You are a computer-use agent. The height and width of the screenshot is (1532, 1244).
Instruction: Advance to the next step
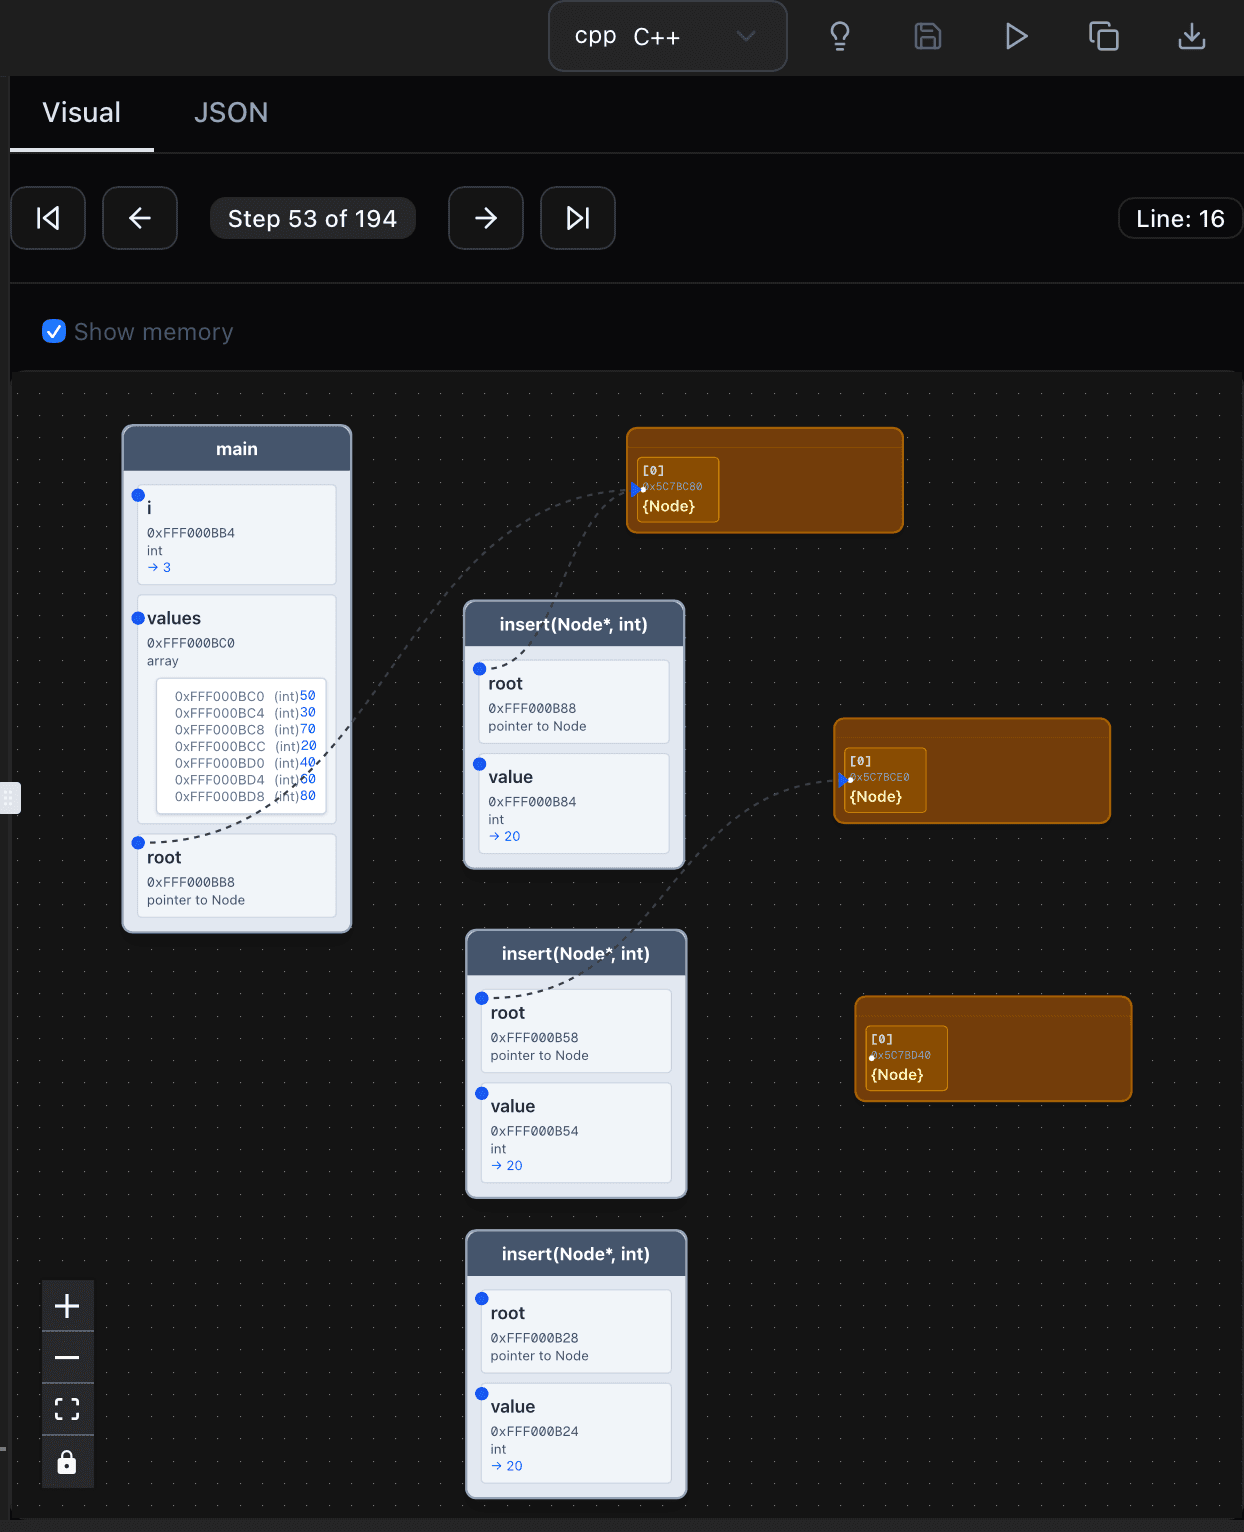pos(486,218)
